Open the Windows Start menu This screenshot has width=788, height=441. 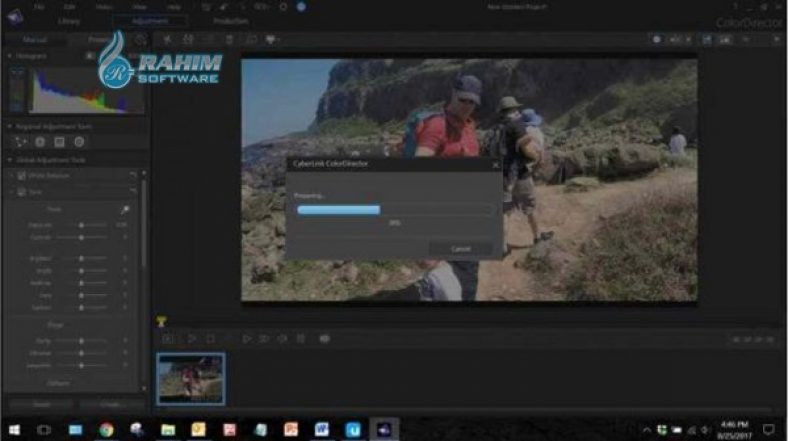pos(14,429)
